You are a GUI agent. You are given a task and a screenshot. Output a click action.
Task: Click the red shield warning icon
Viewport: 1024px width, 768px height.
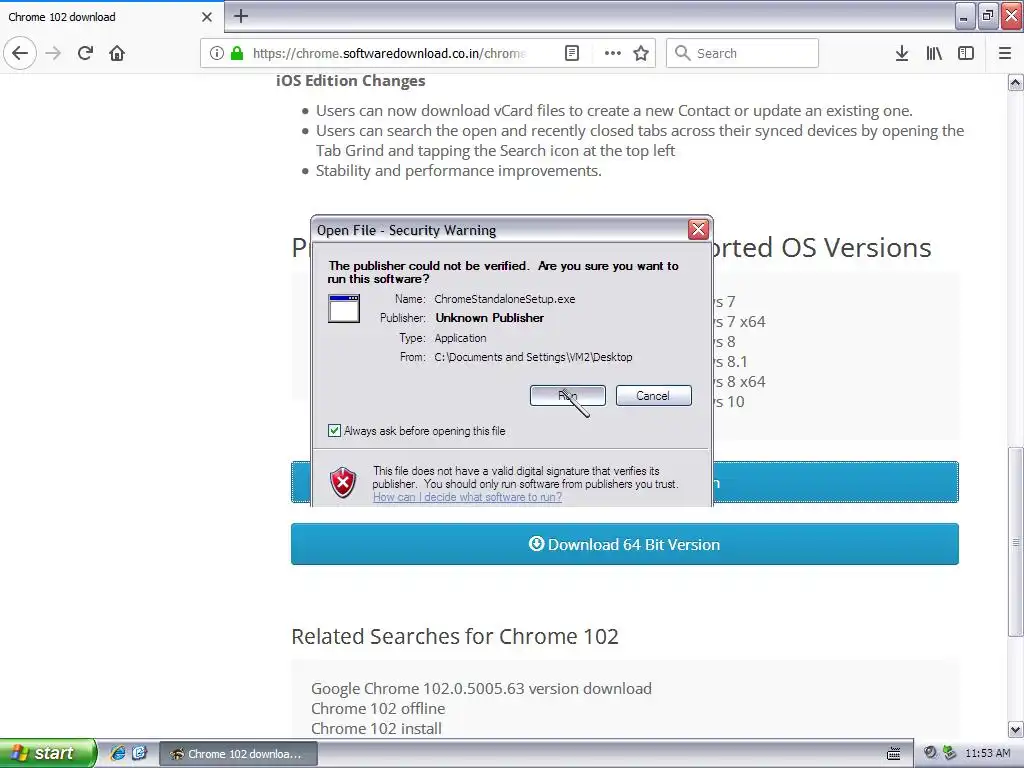click(x=343, y=483)
